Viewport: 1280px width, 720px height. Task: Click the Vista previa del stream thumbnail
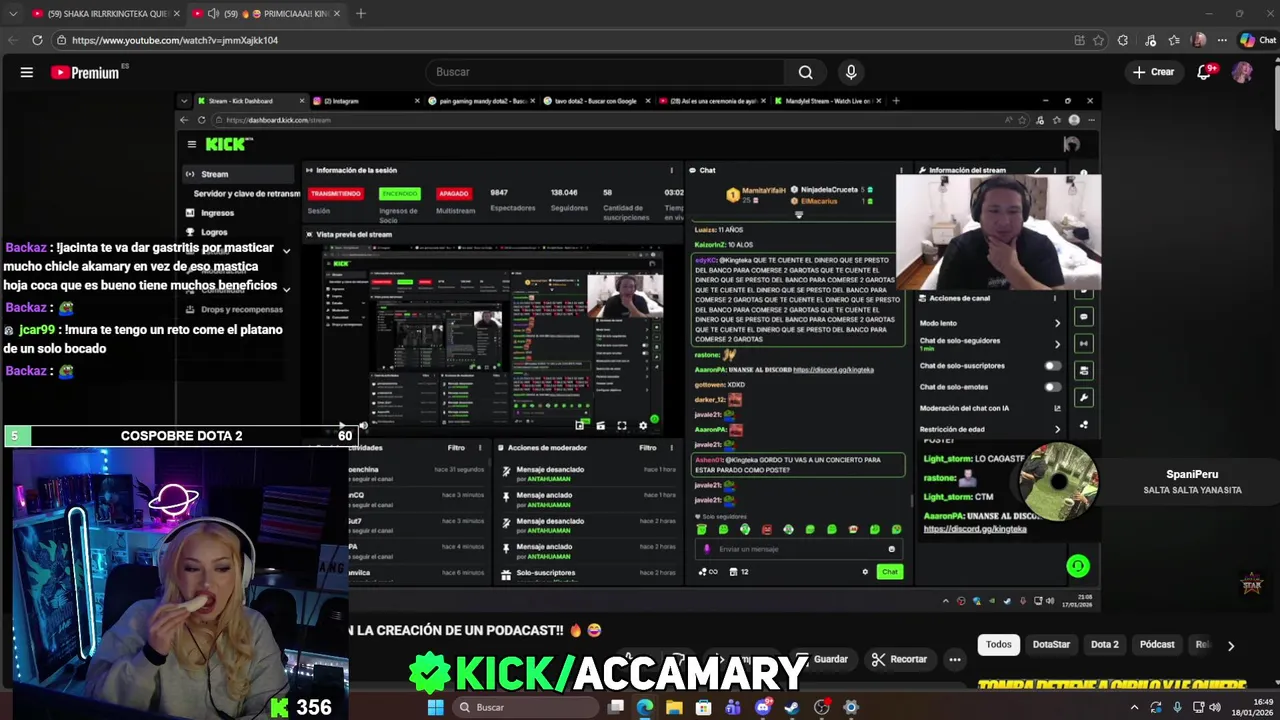coord(493,340)
